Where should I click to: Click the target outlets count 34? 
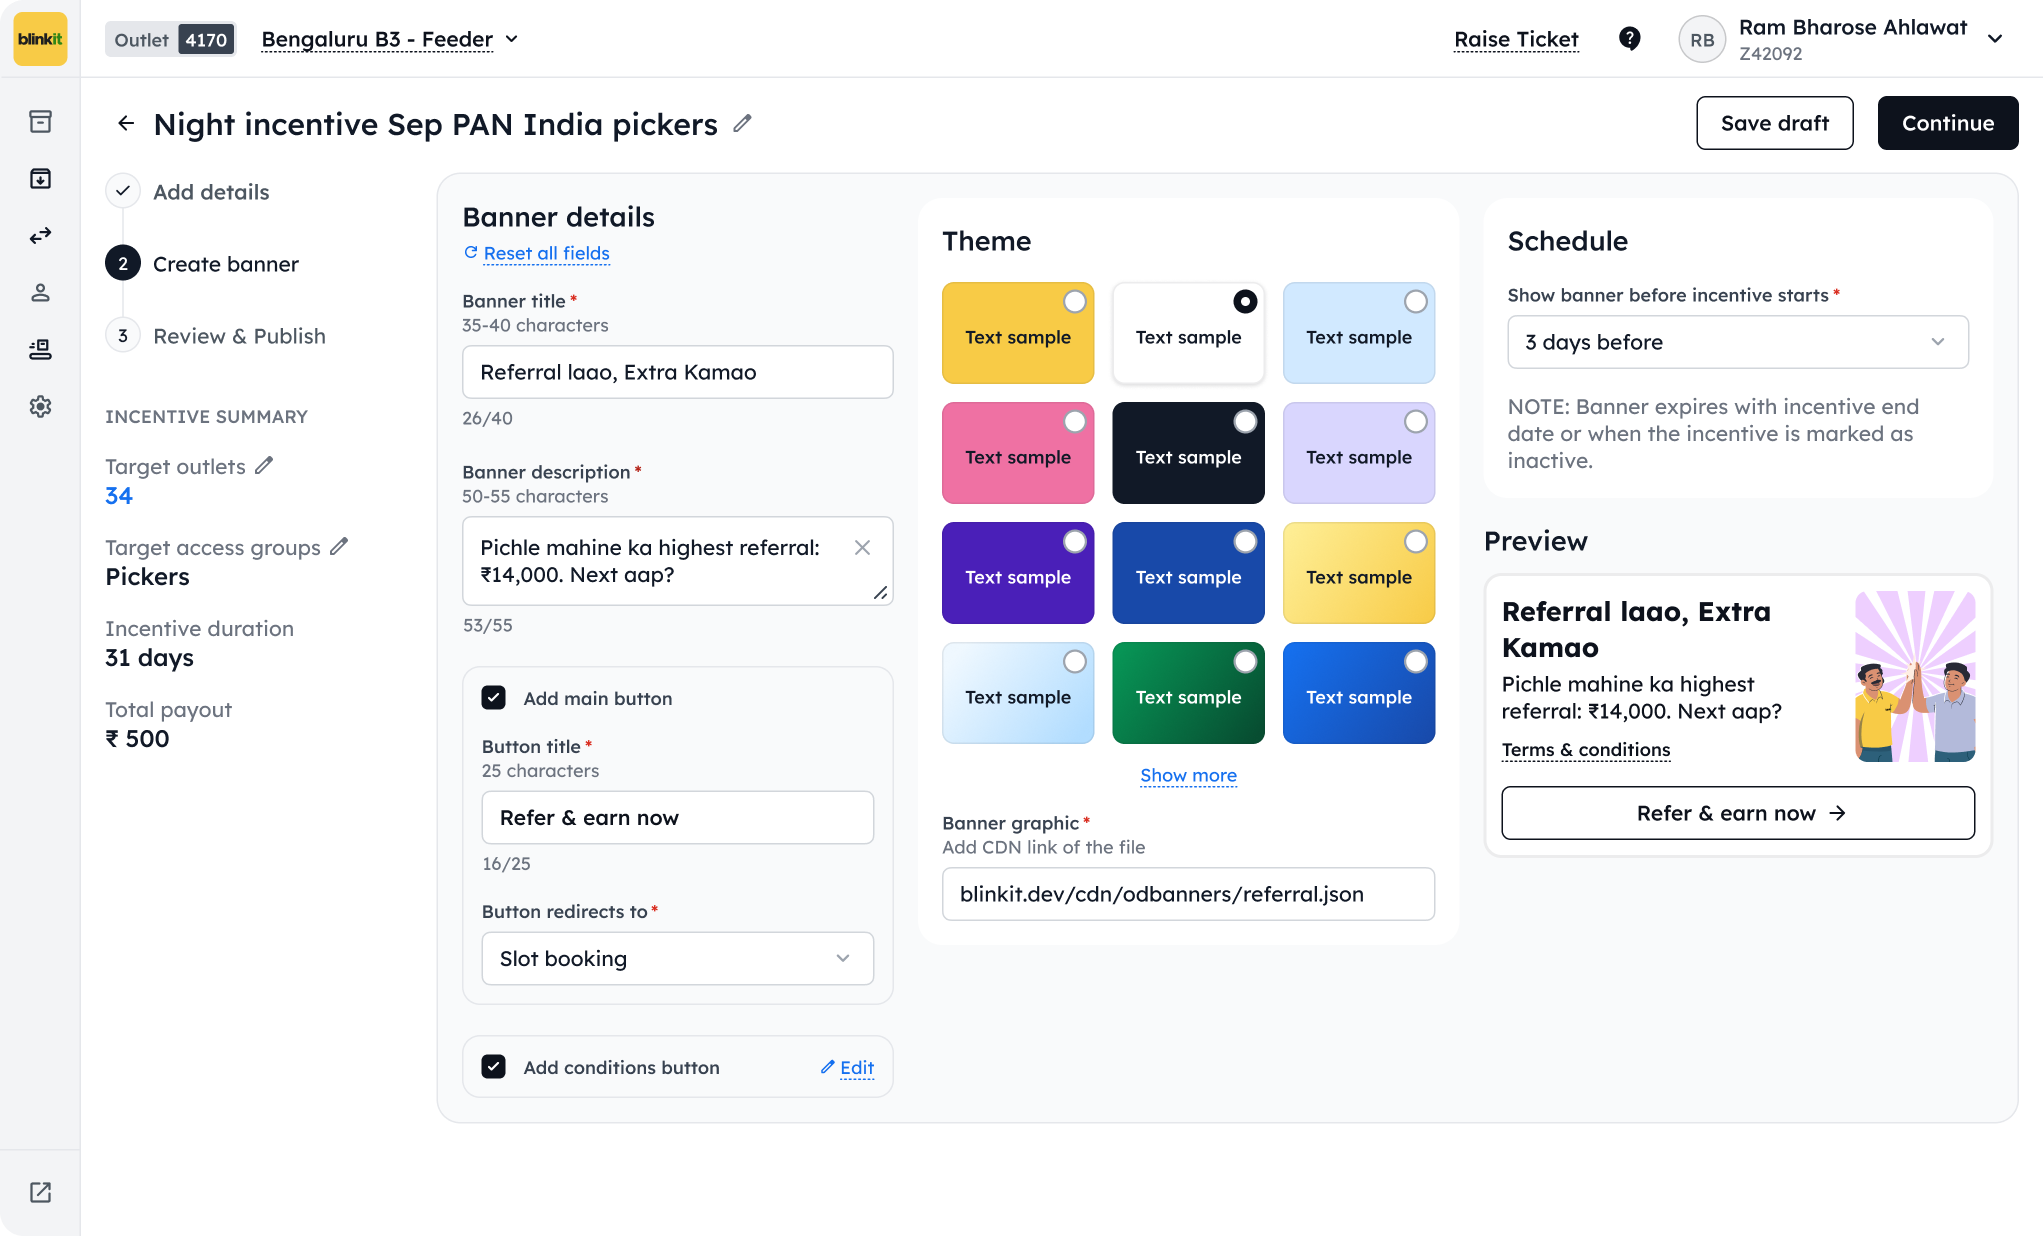[x=119, y=496]
